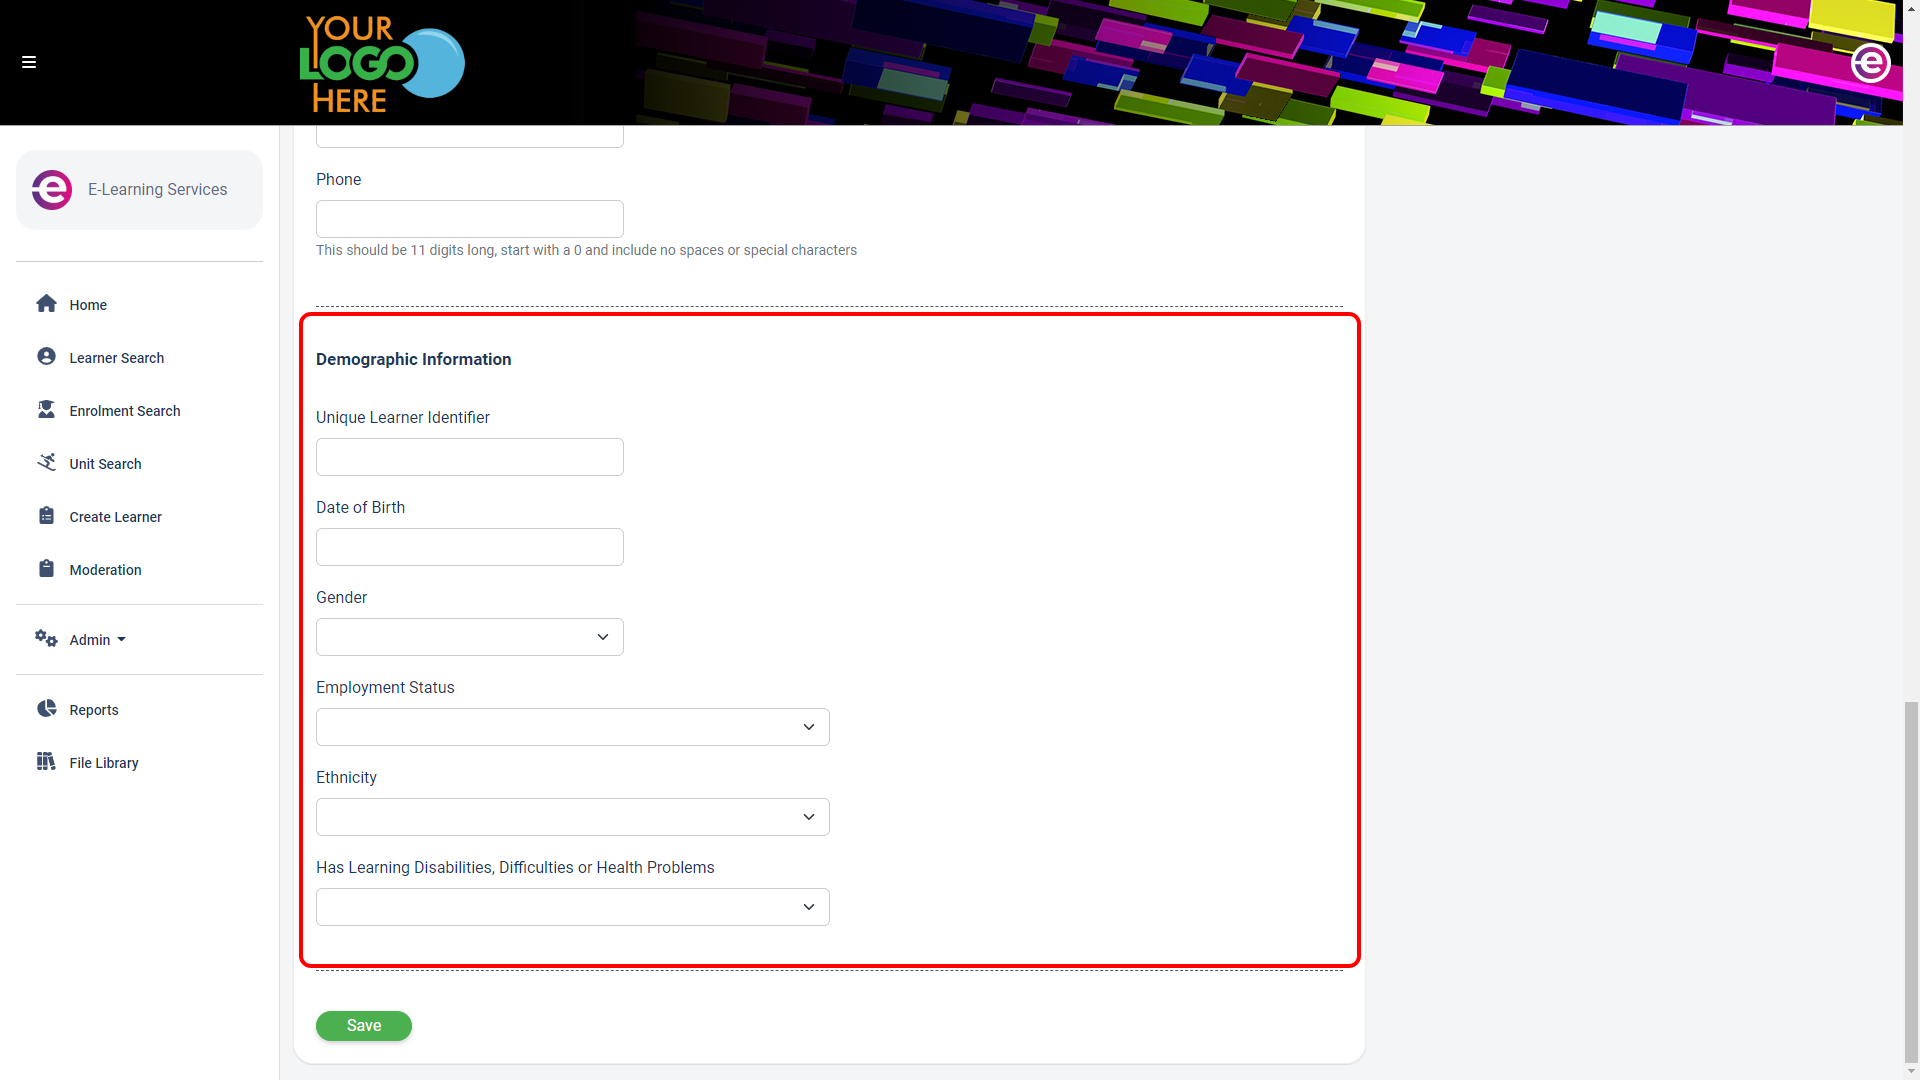Click the Enrolment Search graduate icon
The width and height of the screenshot is (1920, 1080).
coord(46,410)
